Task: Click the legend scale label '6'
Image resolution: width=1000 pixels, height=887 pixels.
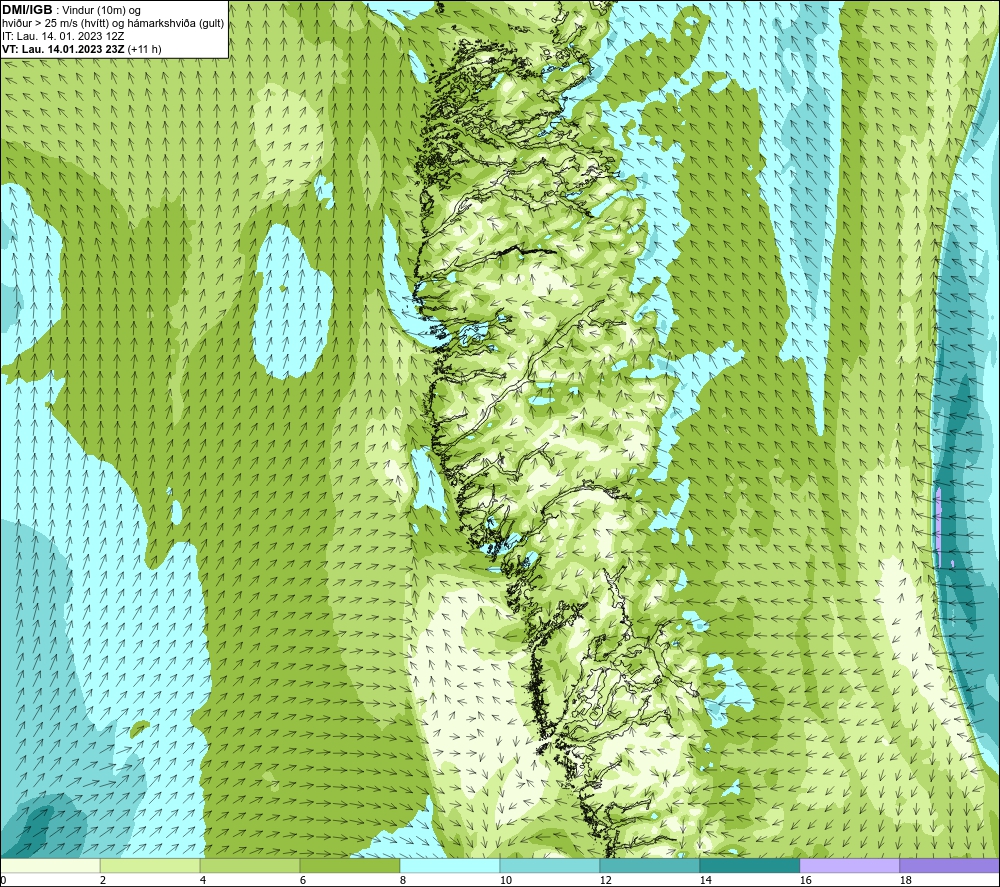Action: tap(303, 881)
